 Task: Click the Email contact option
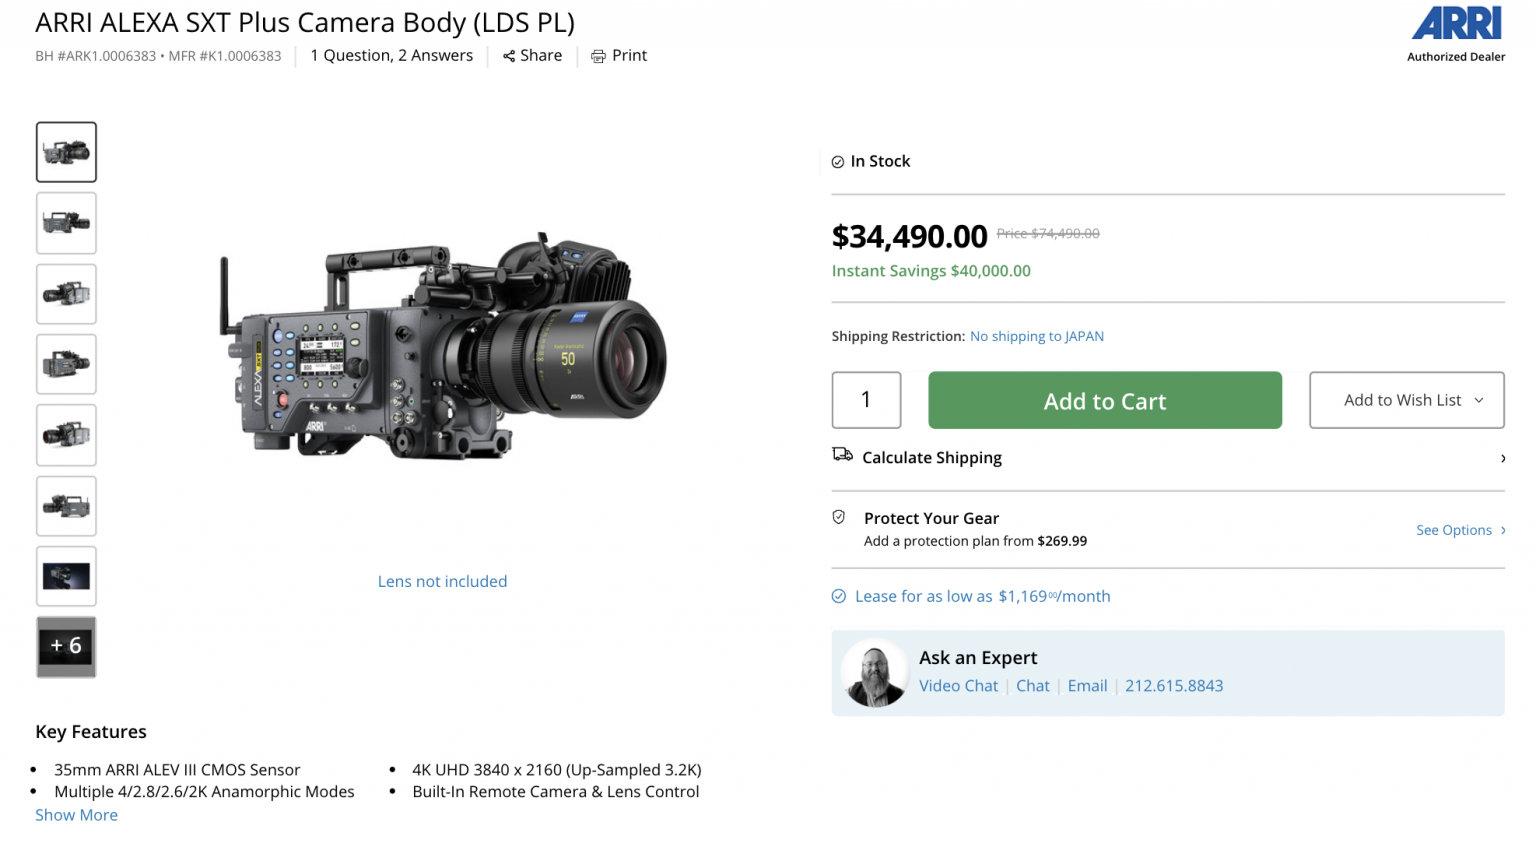(x=1087, y=686)
